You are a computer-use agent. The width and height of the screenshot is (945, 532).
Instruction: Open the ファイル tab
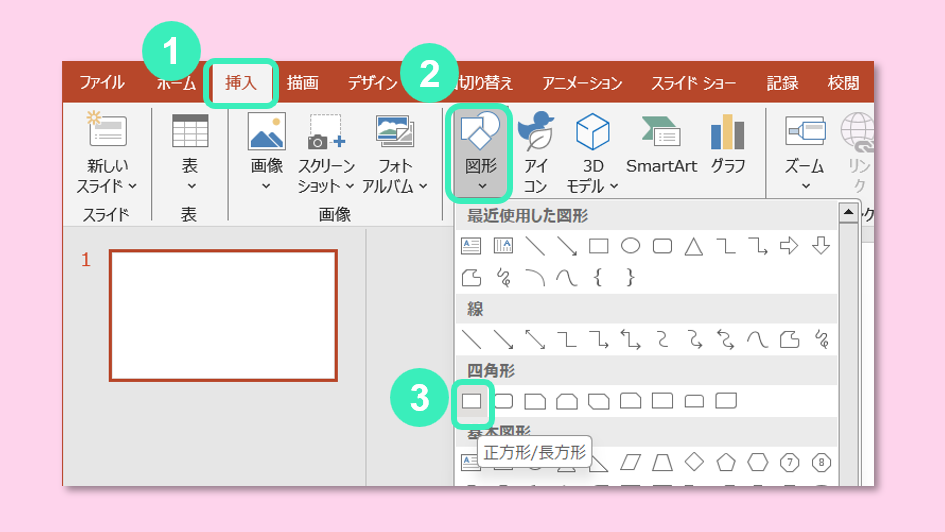pos(102,83)
